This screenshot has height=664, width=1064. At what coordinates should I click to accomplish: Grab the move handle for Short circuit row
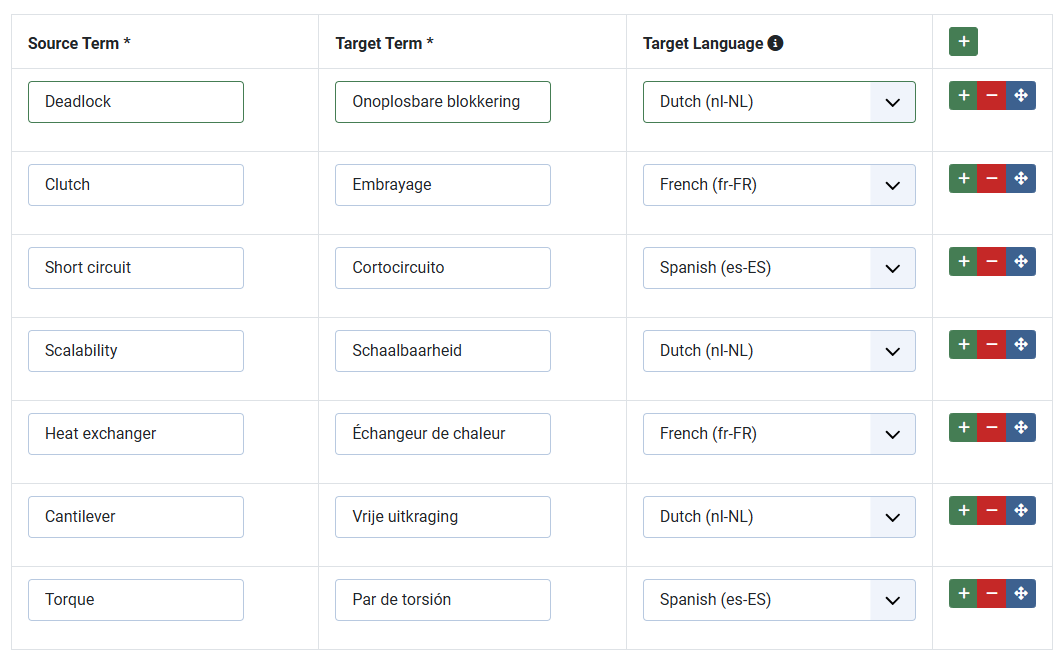1021,262
